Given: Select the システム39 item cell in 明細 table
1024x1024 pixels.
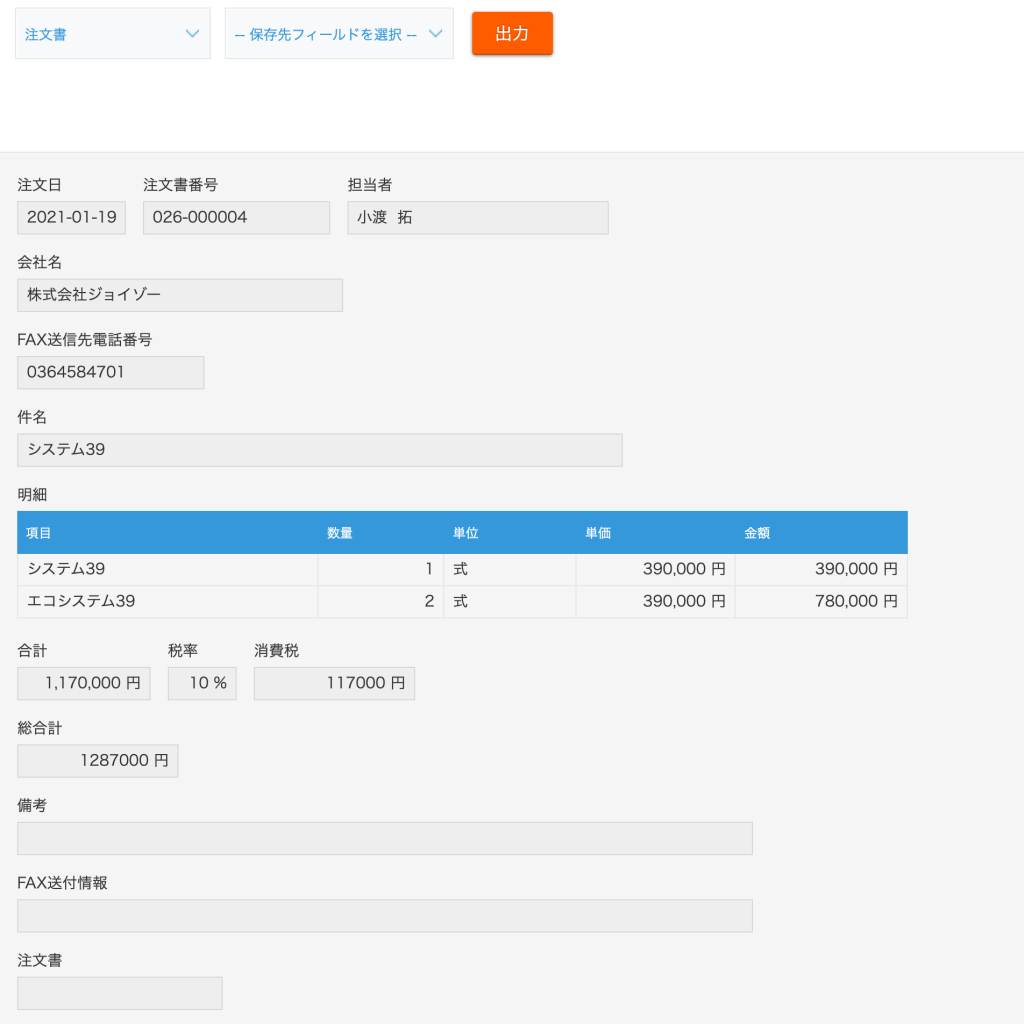Looking at the screenshot, I should 168,569.
